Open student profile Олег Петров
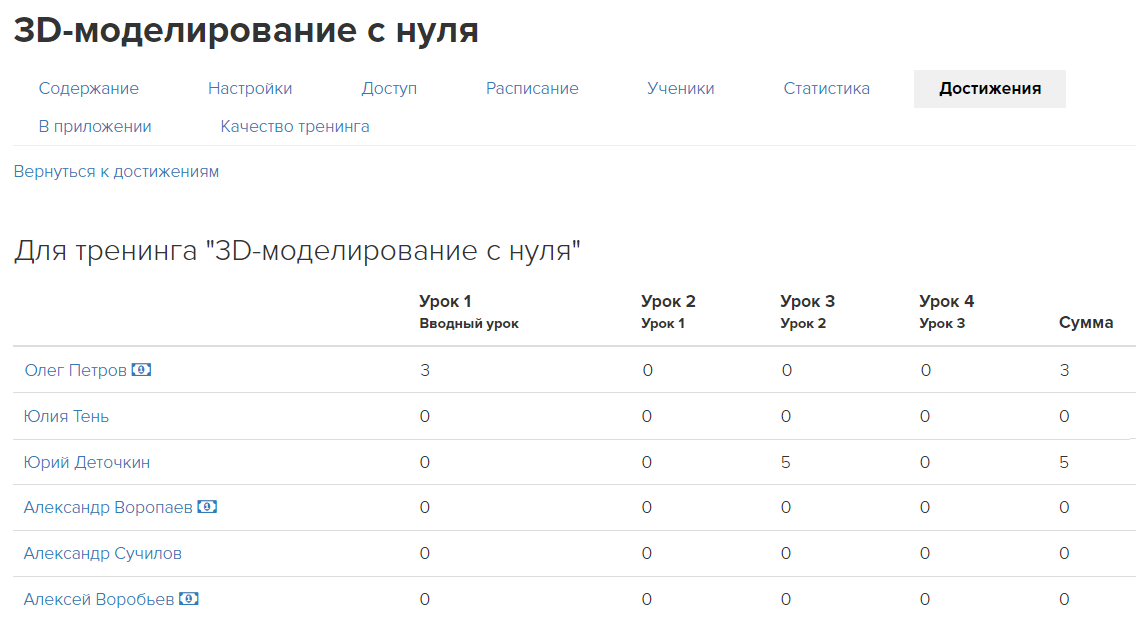Image resolution: width=1136 pixels, height=622 pixels. point(75,370)
